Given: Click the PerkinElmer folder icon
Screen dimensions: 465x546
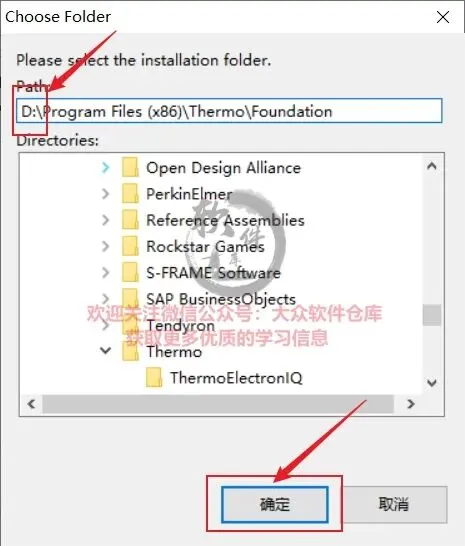Looking at the screenshot, I should [x=131, y=194].
